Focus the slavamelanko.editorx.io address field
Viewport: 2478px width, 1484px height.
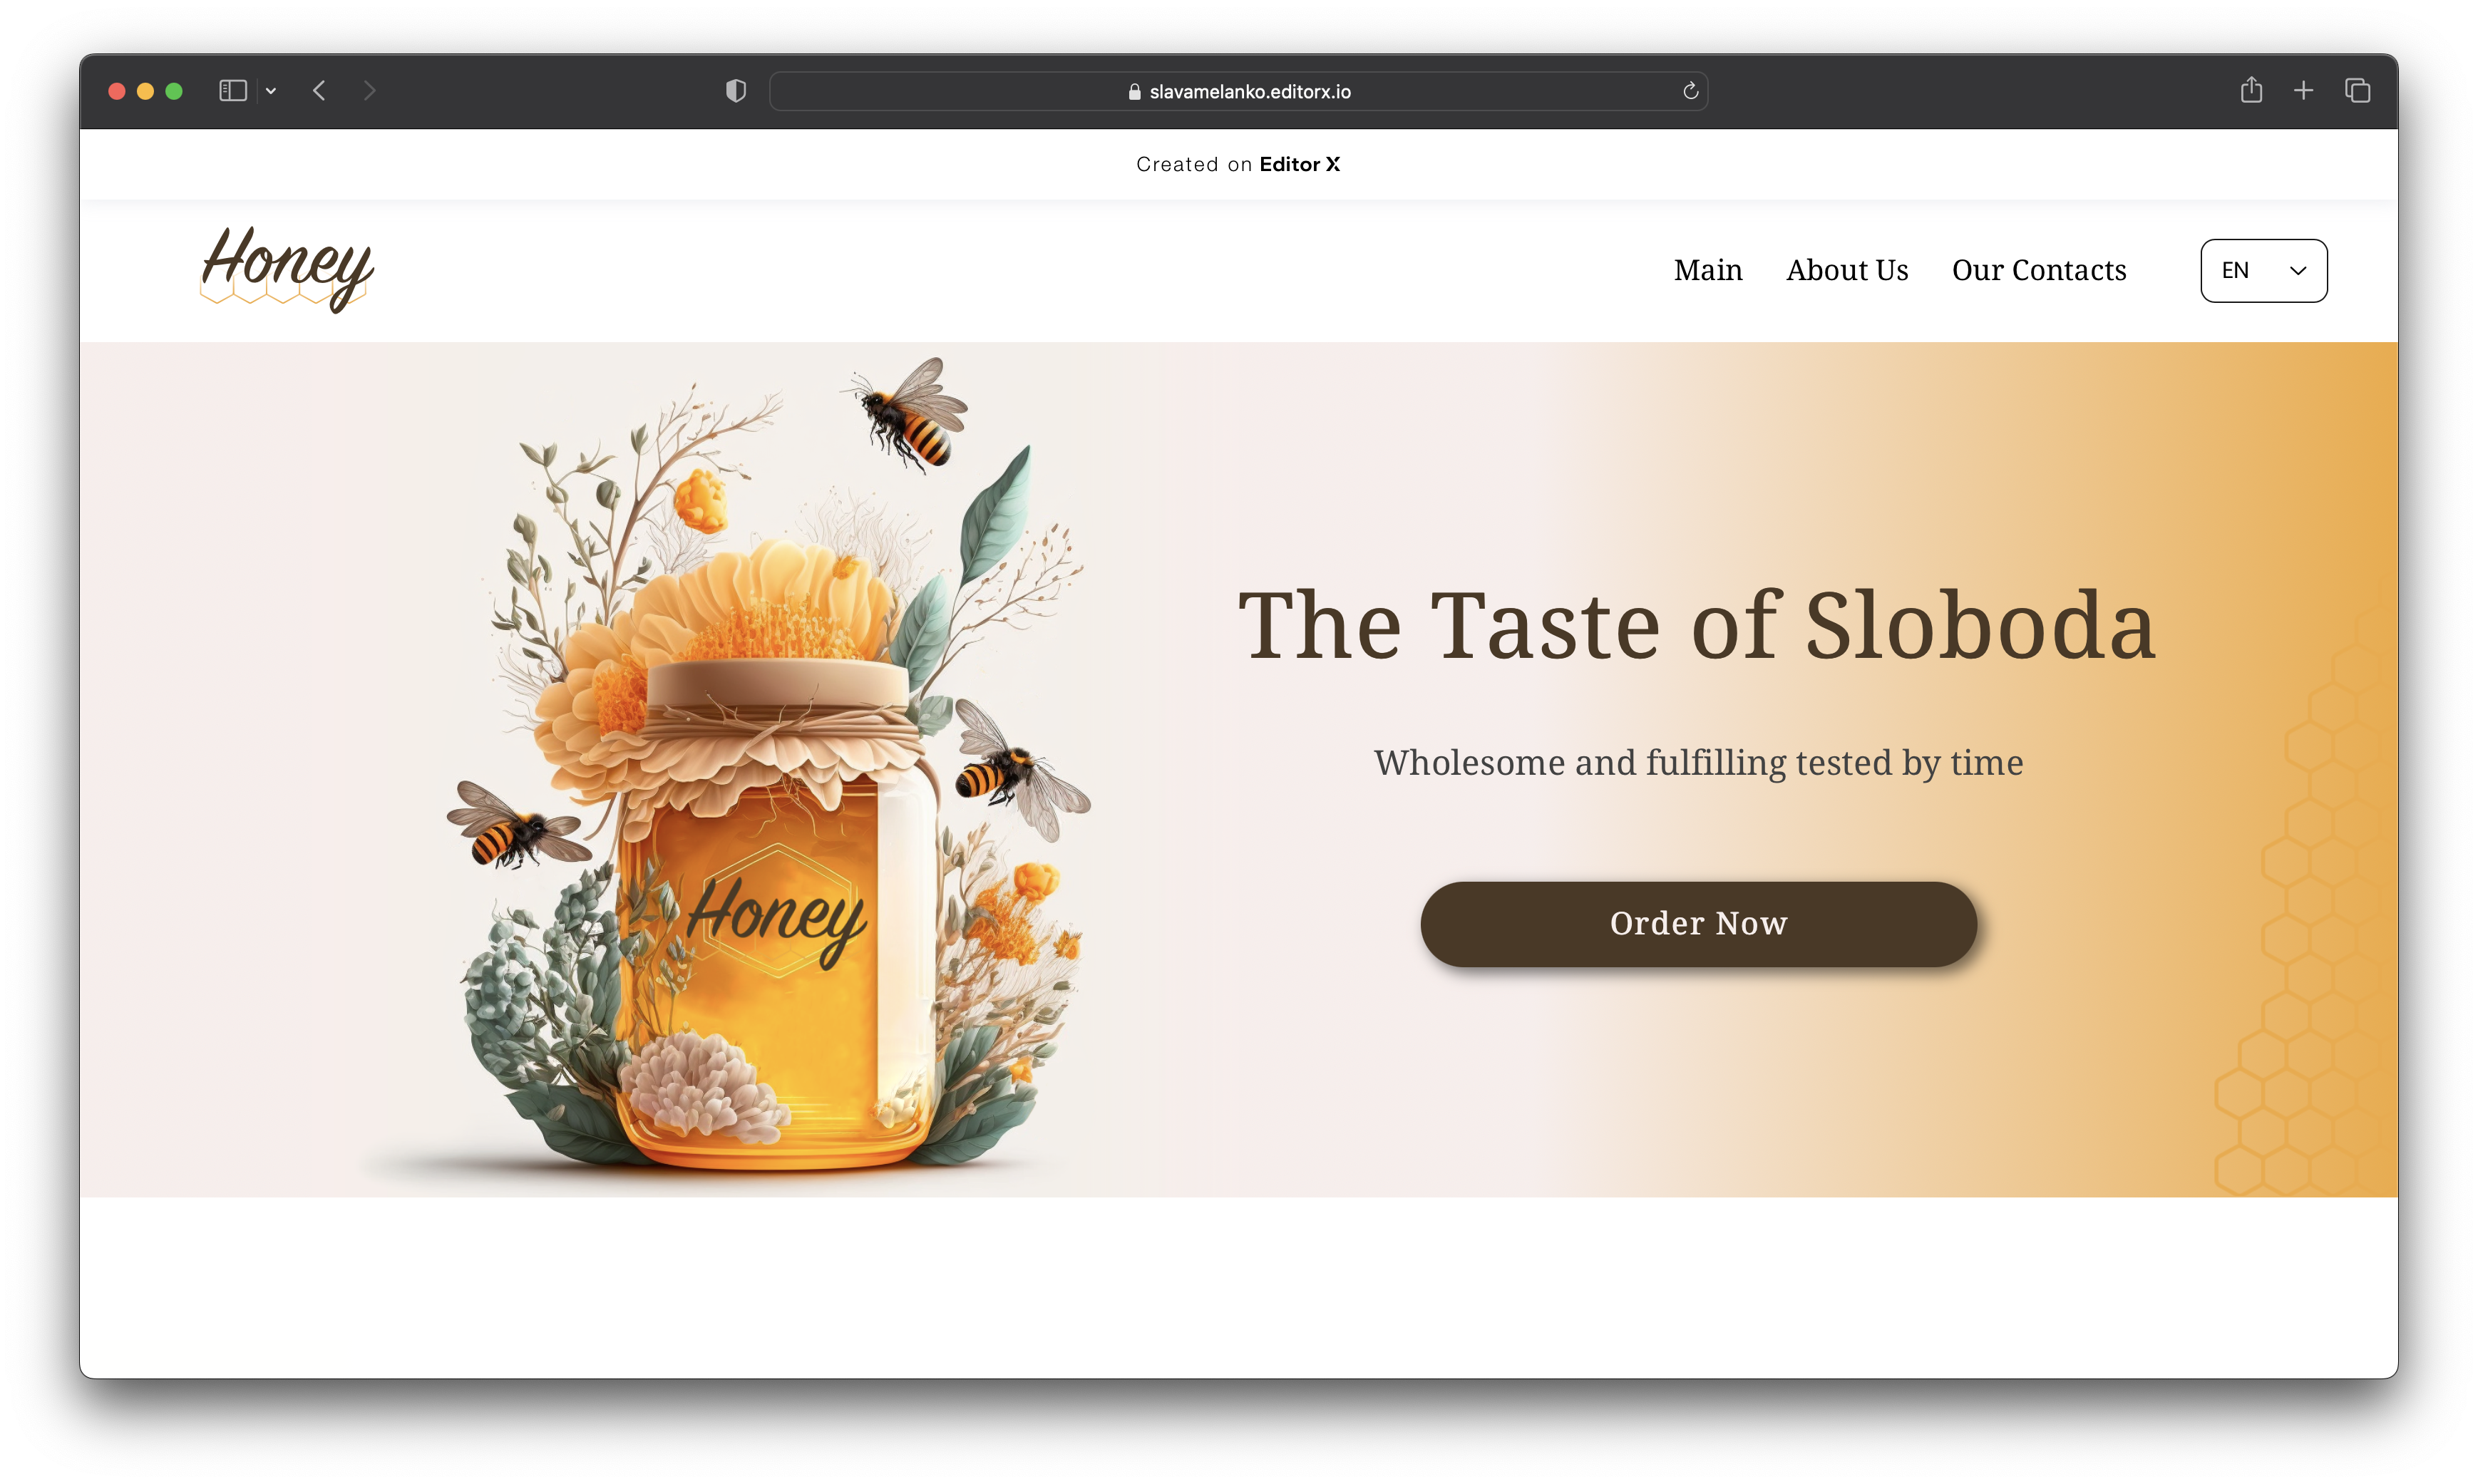[x=1238, y=91]
